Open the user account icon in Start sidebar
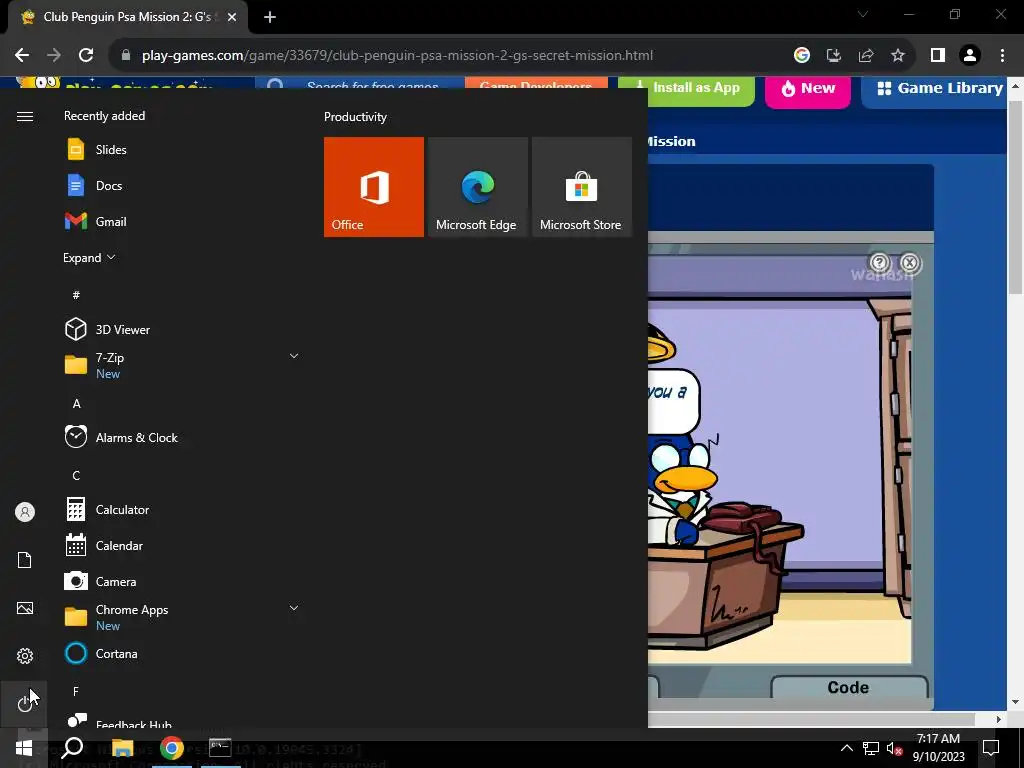Image resolution: width=1024 pixels, height=768 pixels. pyautogui.click(x=25, y=512)
